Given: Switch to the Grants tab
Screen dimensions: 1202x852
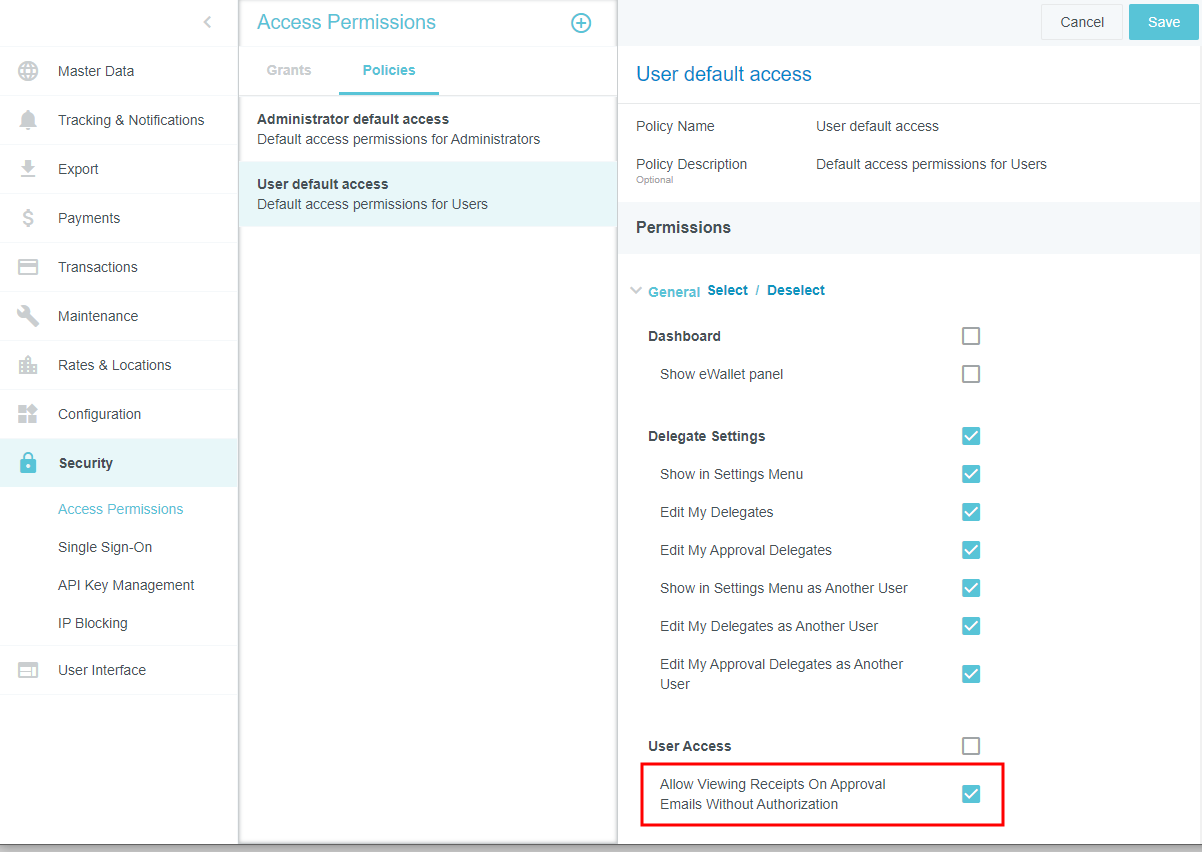Looking at the screenshot, I should [x=289, y=70].
